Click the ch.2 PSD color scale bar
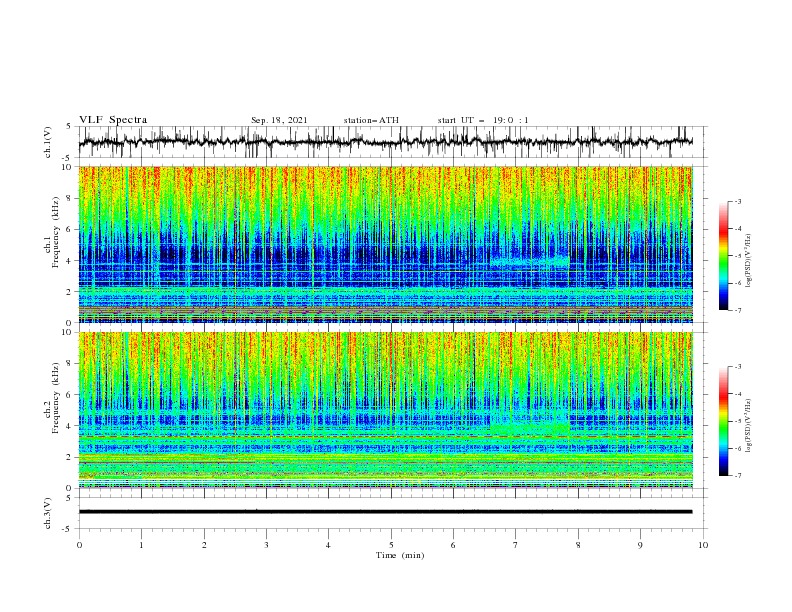 [x=723, y=421]
